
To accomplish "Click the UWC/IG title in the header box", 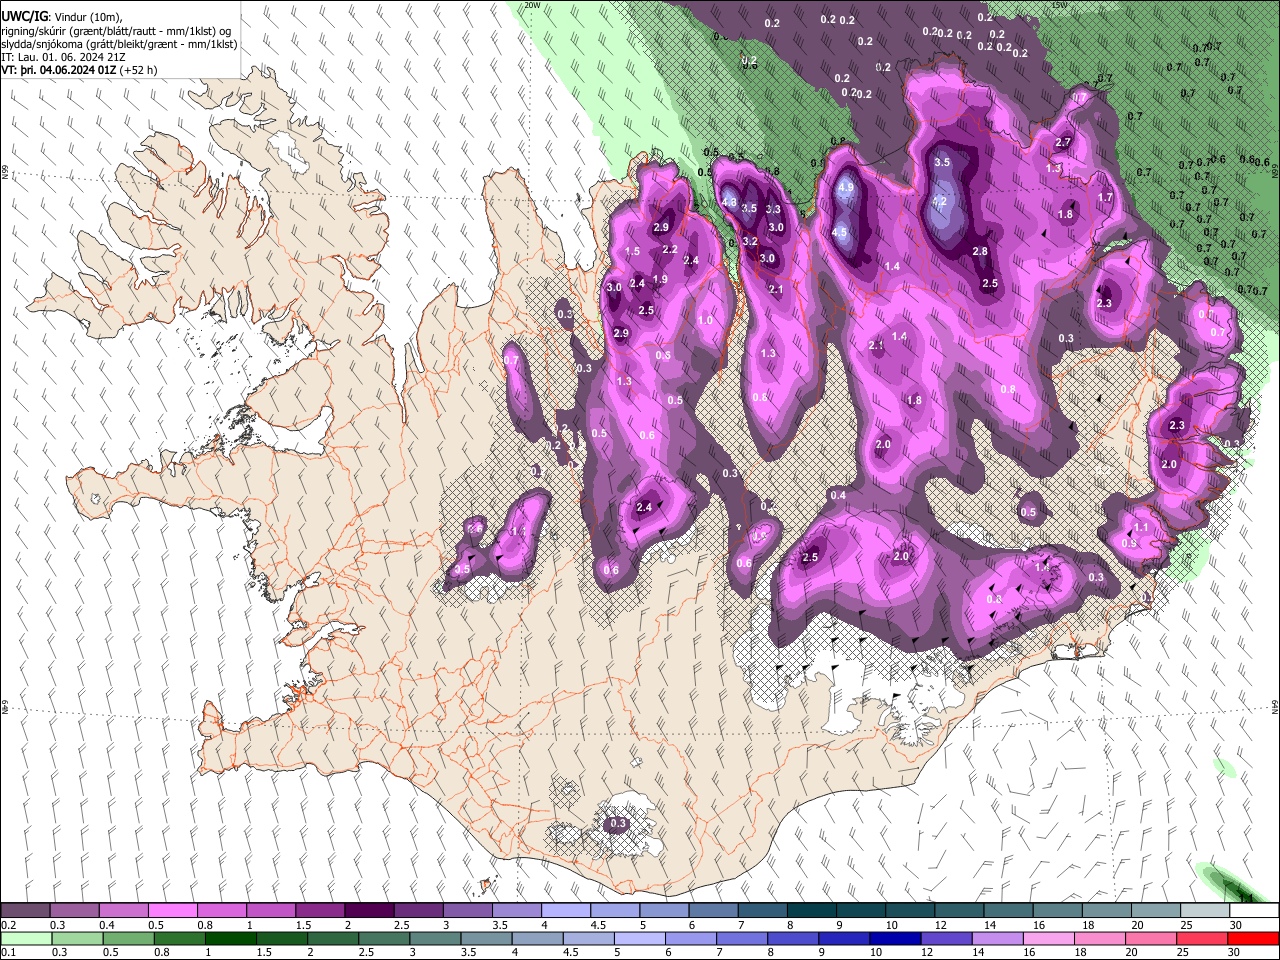I will click(x=24, y=17).
